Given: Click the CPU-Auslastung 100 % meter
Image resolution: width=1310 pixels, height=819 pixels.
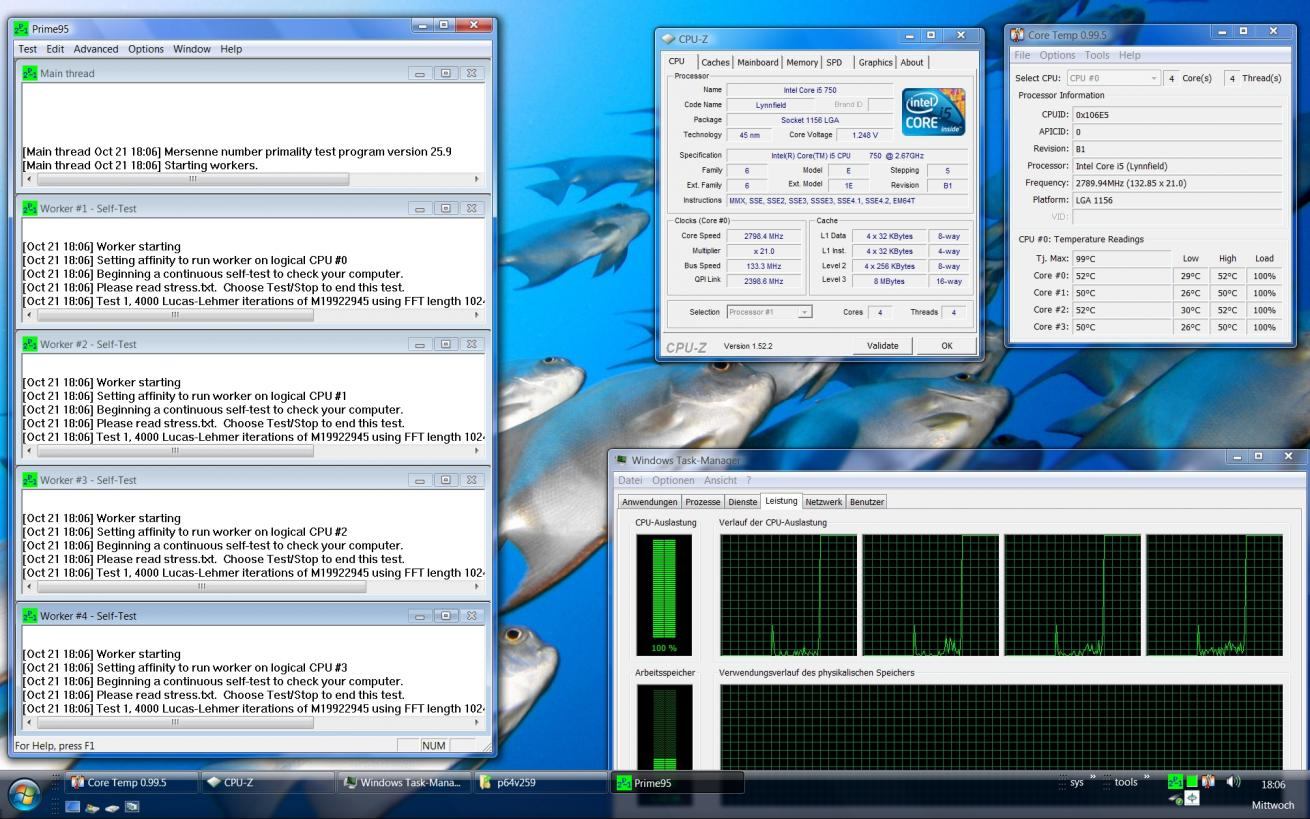Looking at the screenshot, I should (664, 595).
